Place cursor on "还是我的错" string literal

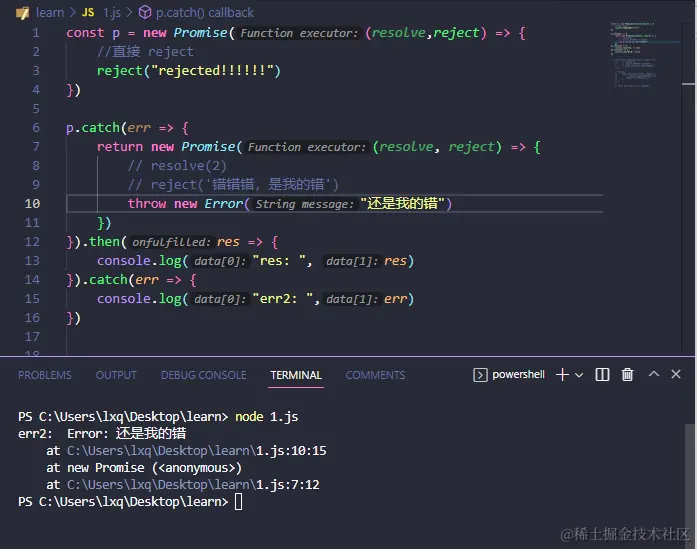point(402,203)
